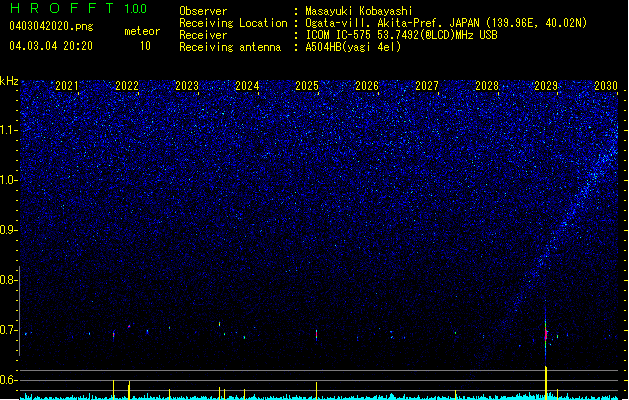Click the meteor count value 10

tap(145, 46)
